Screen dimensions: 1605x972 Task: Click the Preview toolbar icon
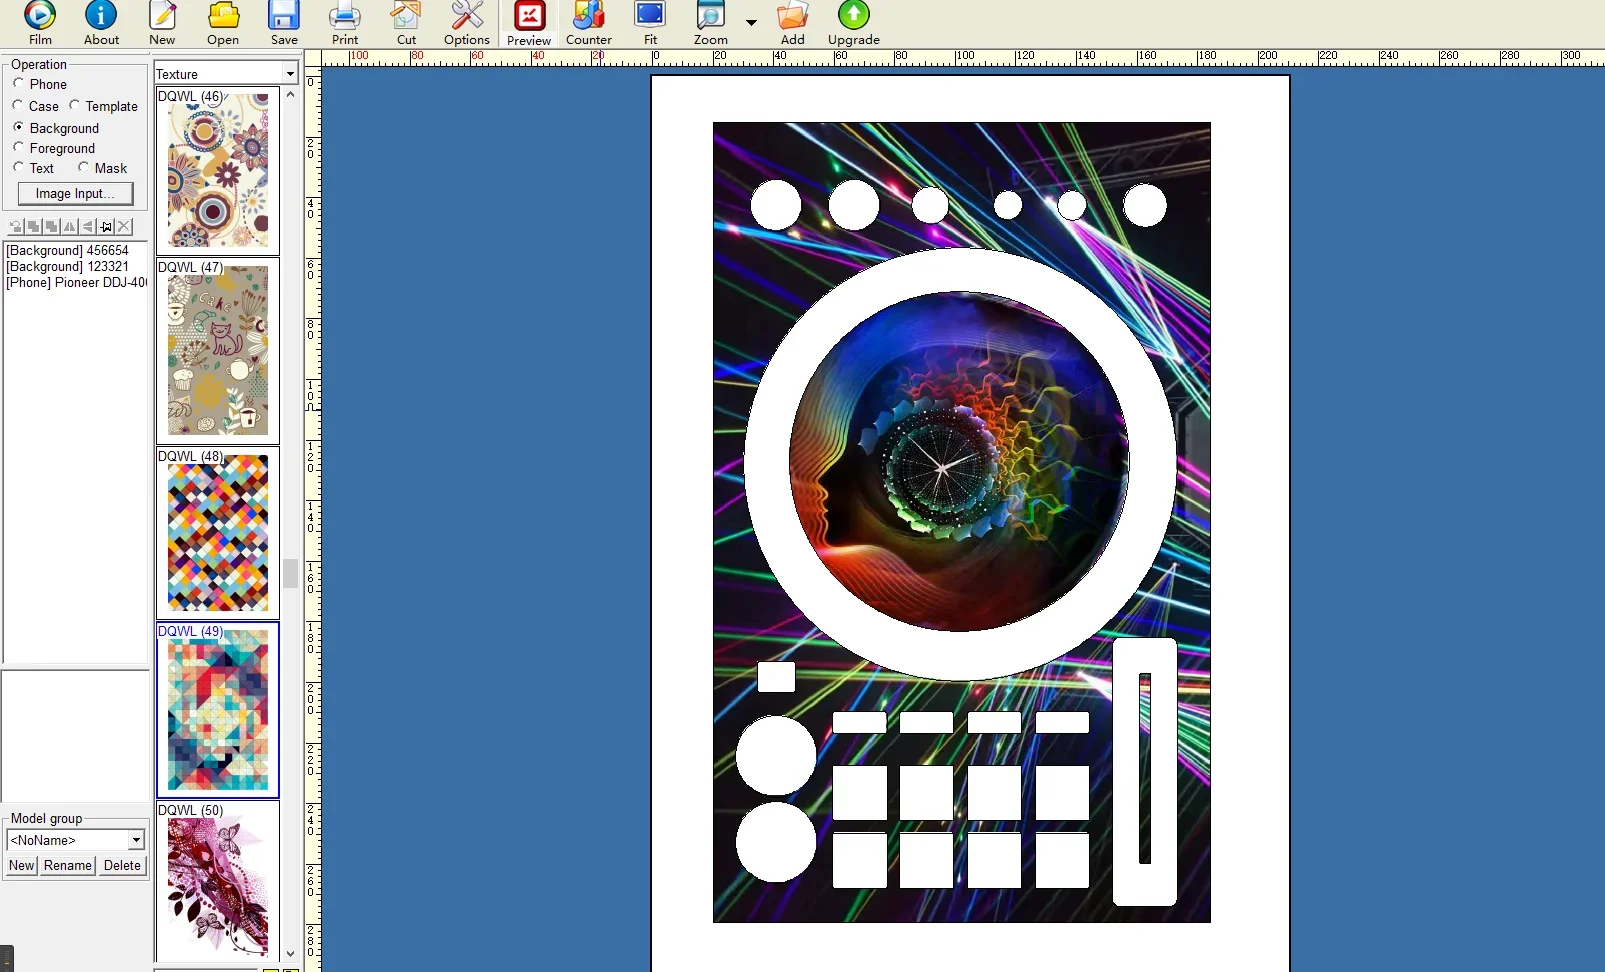click(529, 24)
